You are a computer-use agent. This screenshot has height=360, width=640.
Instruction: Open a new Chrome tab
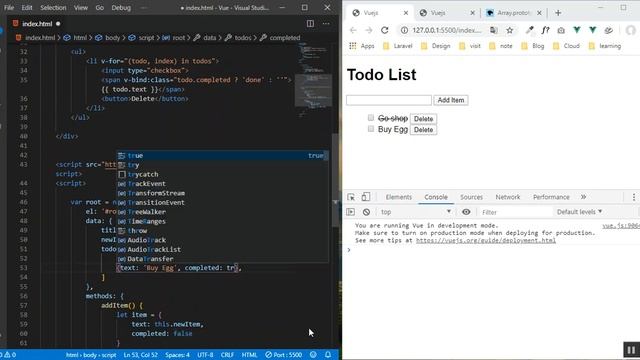[558, 13]
